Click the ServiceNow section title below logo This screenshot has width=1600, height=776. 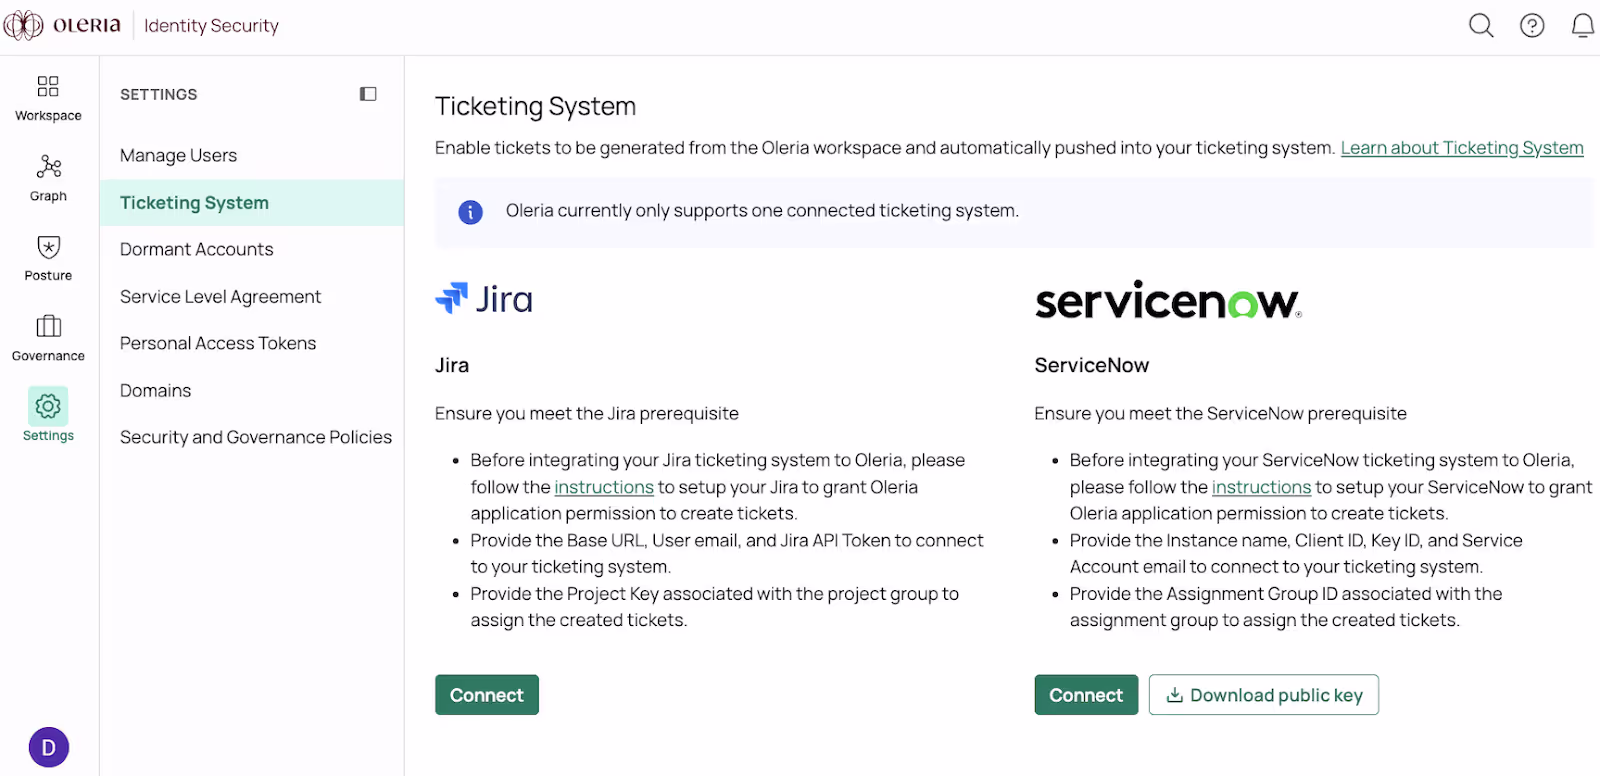[1092, 366]
